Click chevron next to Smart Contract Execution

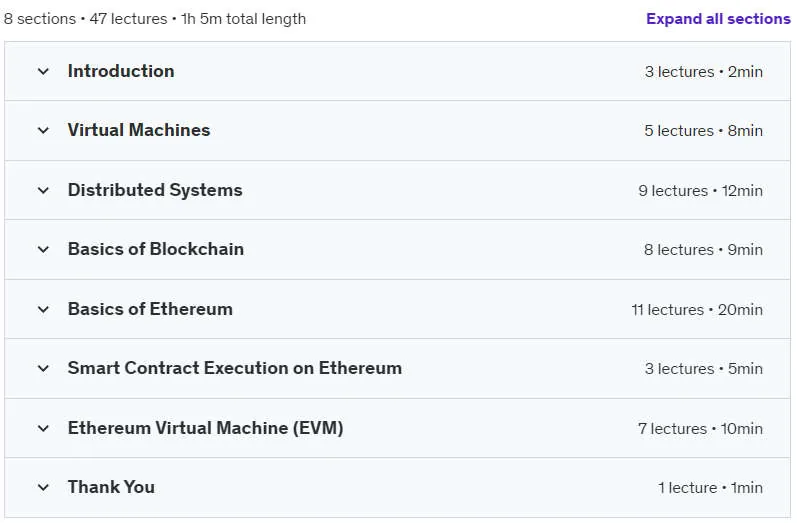pos(43,368)
